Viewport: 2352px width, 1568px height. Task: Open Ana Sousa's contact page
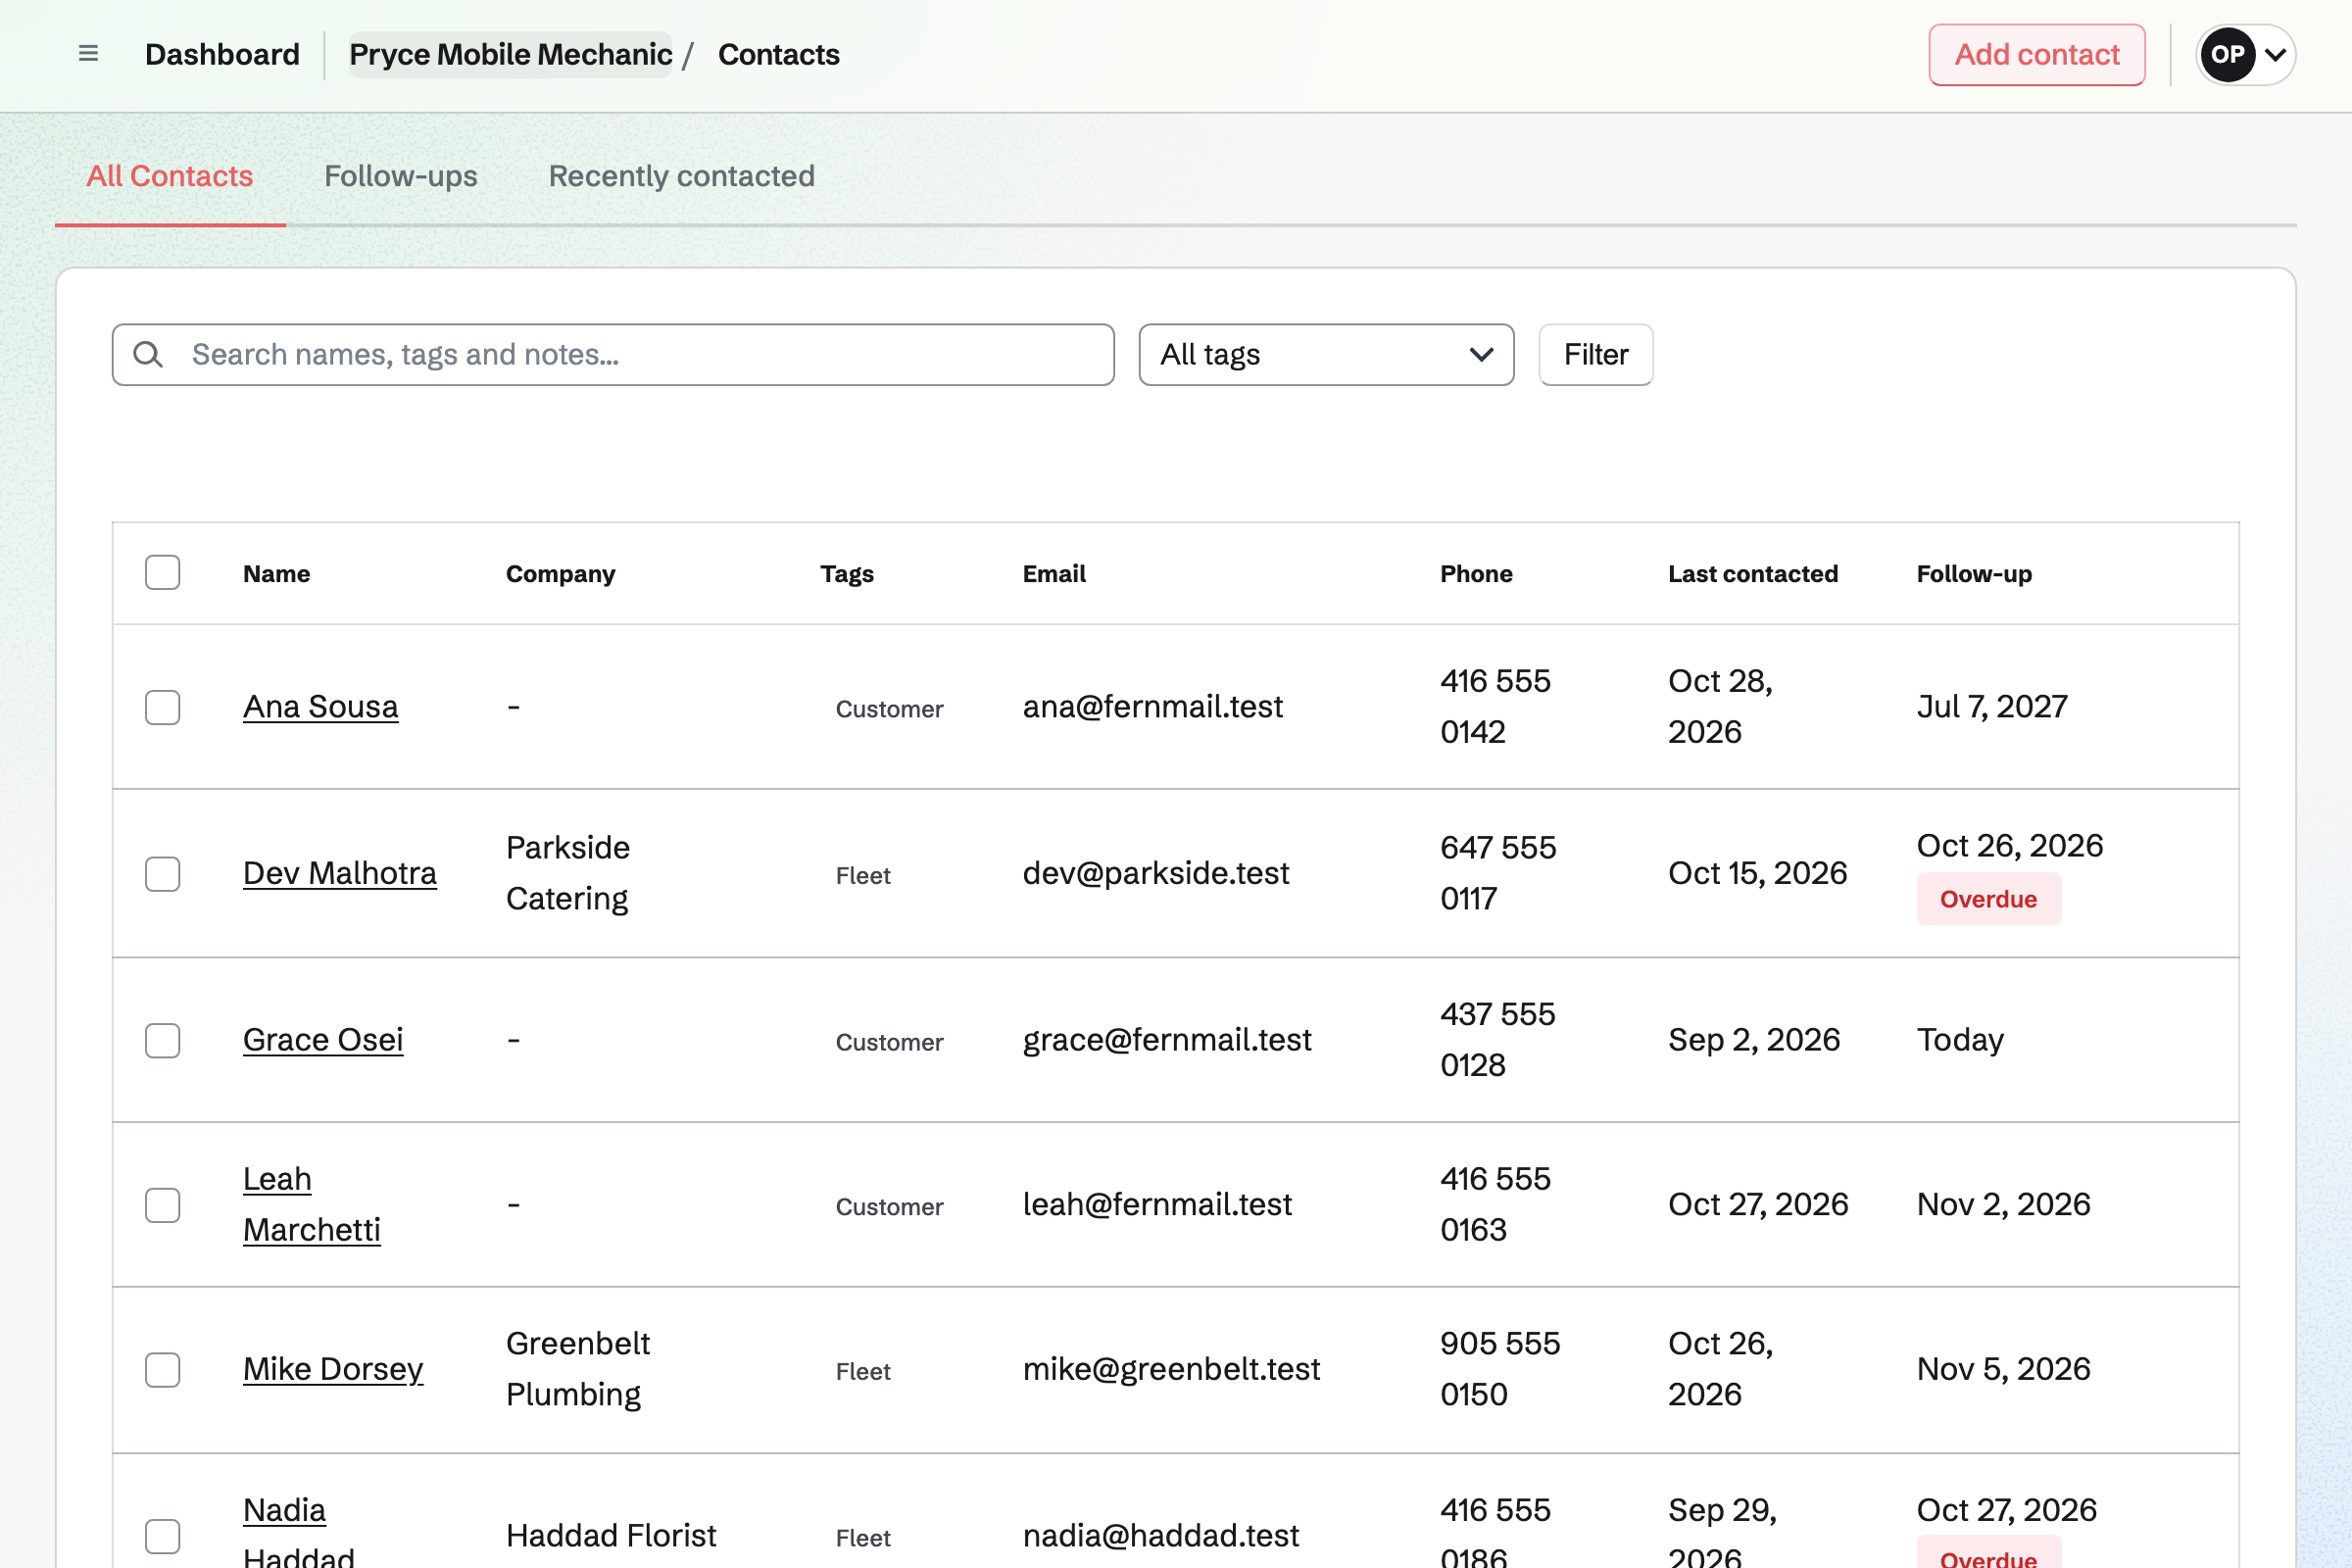321,706
